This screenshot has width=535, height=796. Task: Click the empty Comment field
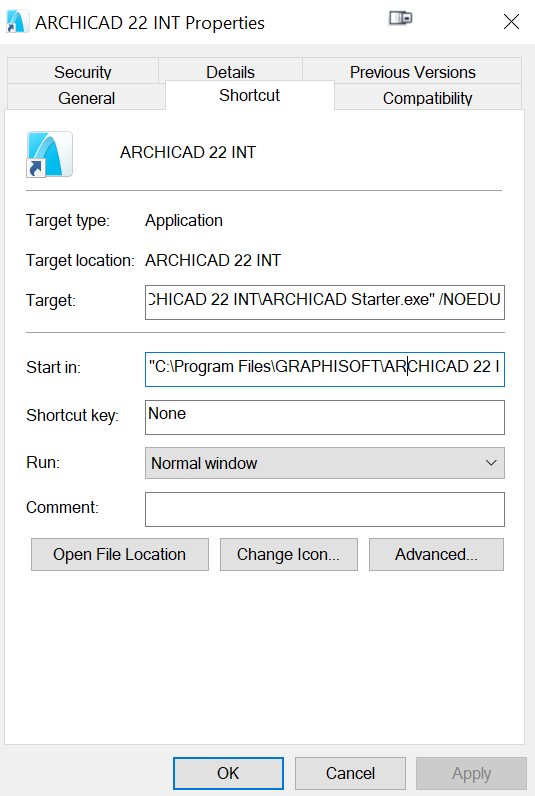coord(325,509)
